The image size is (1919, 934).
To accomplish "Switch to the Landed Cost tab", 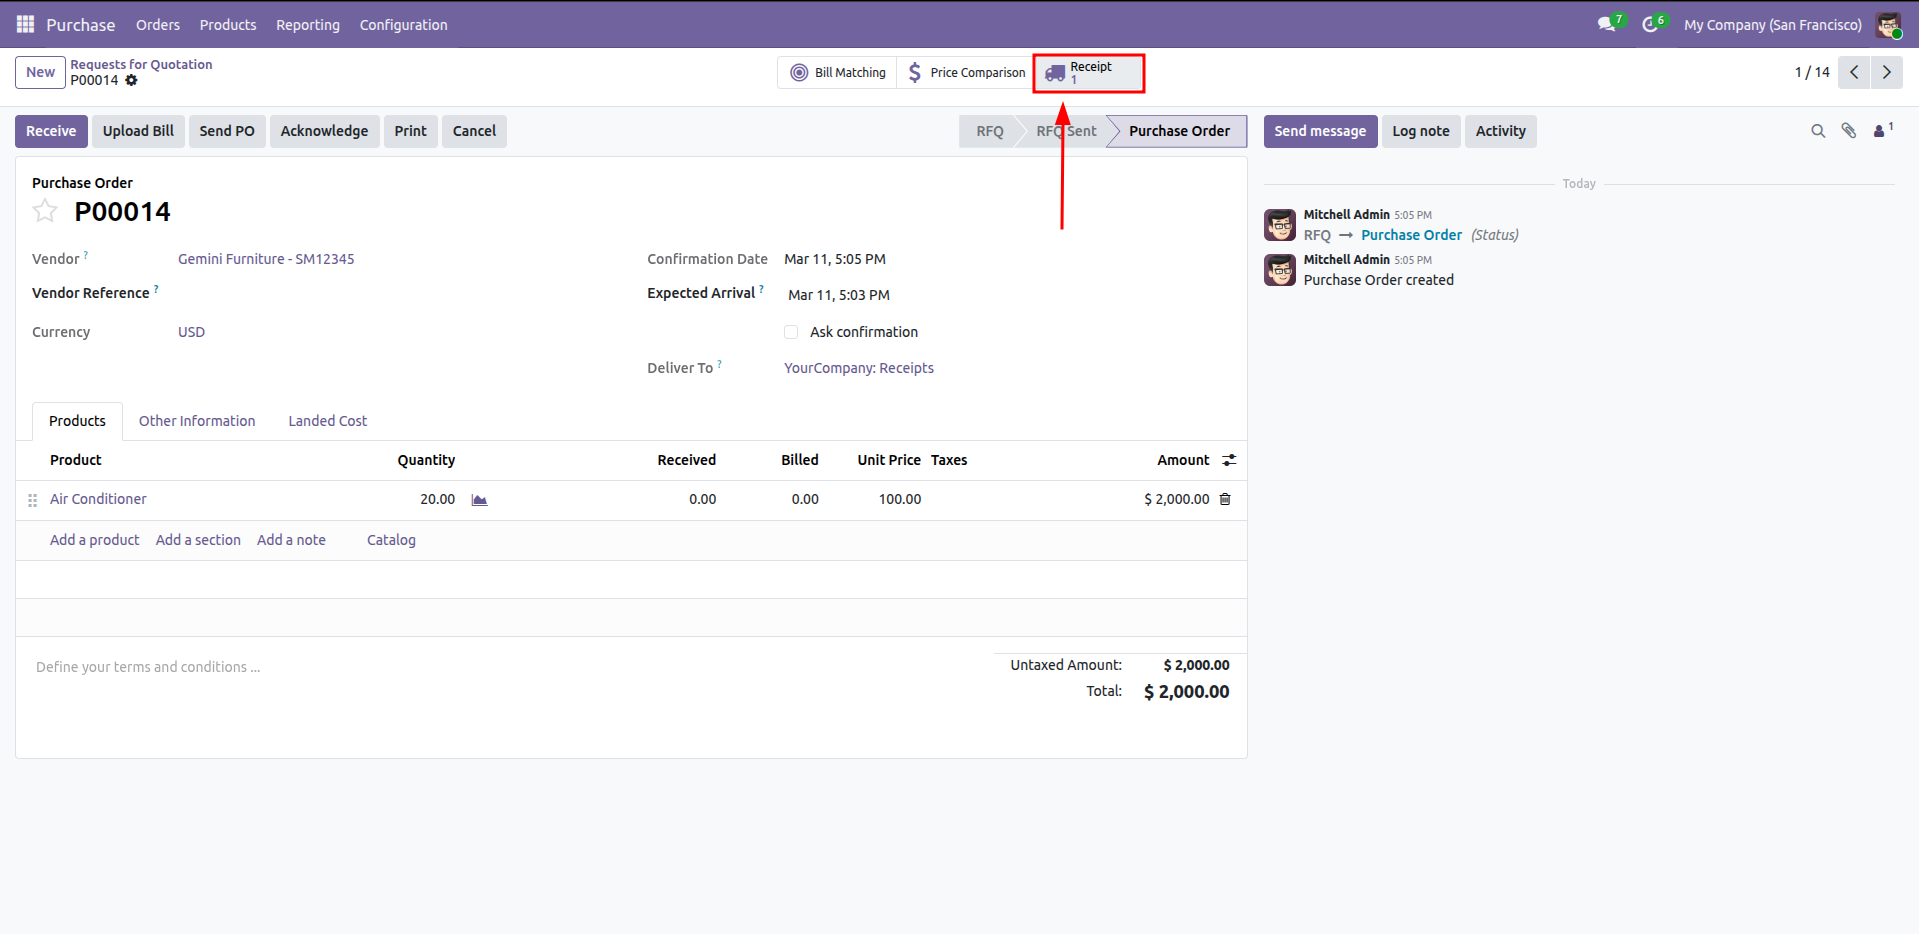I will point(327,421).
